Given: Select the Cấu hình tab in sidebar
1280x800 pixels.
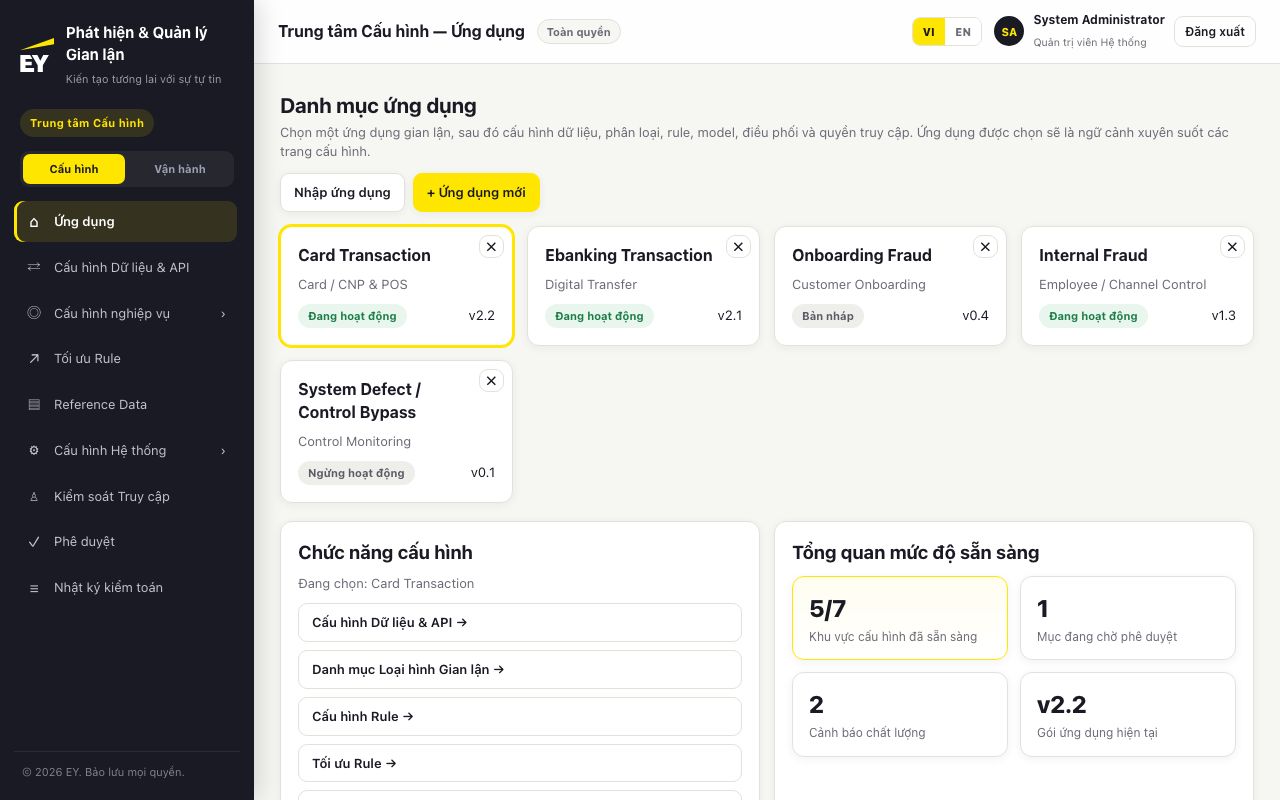Looking at the screenshot, I should point(74,169).
